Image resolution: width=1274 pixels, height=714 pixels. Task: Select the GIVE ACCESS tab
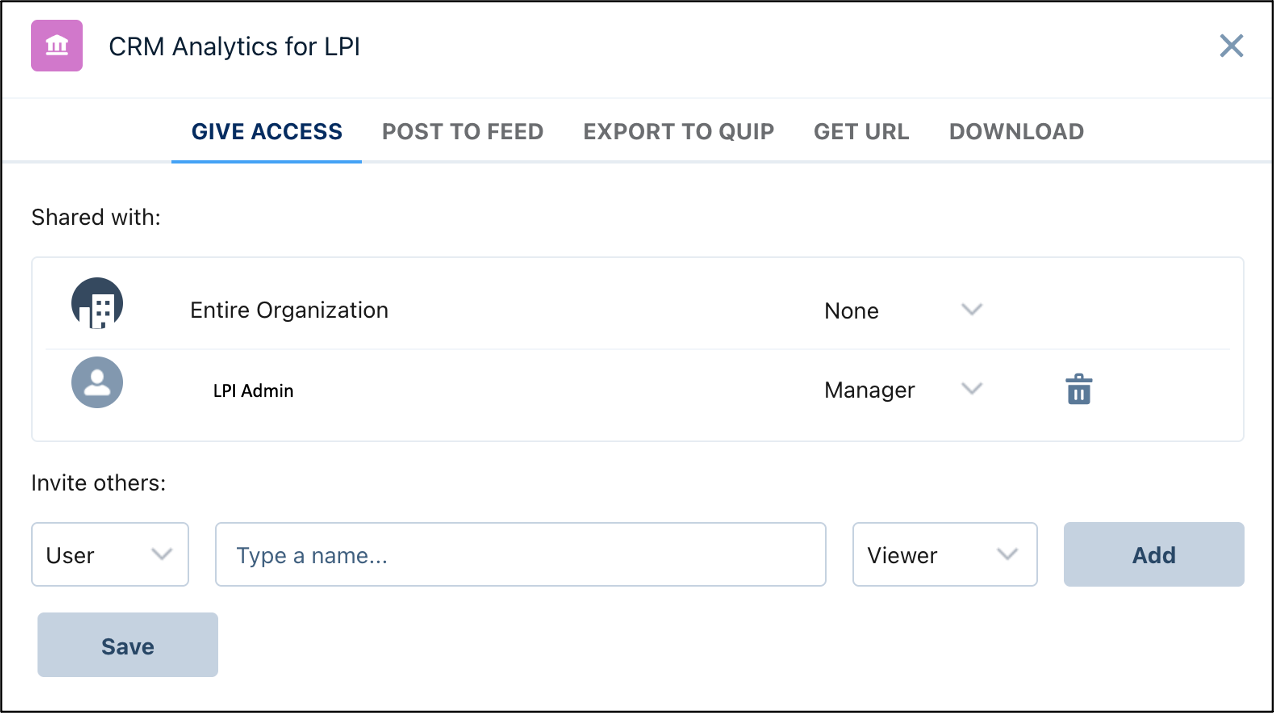tap(265, 131)
